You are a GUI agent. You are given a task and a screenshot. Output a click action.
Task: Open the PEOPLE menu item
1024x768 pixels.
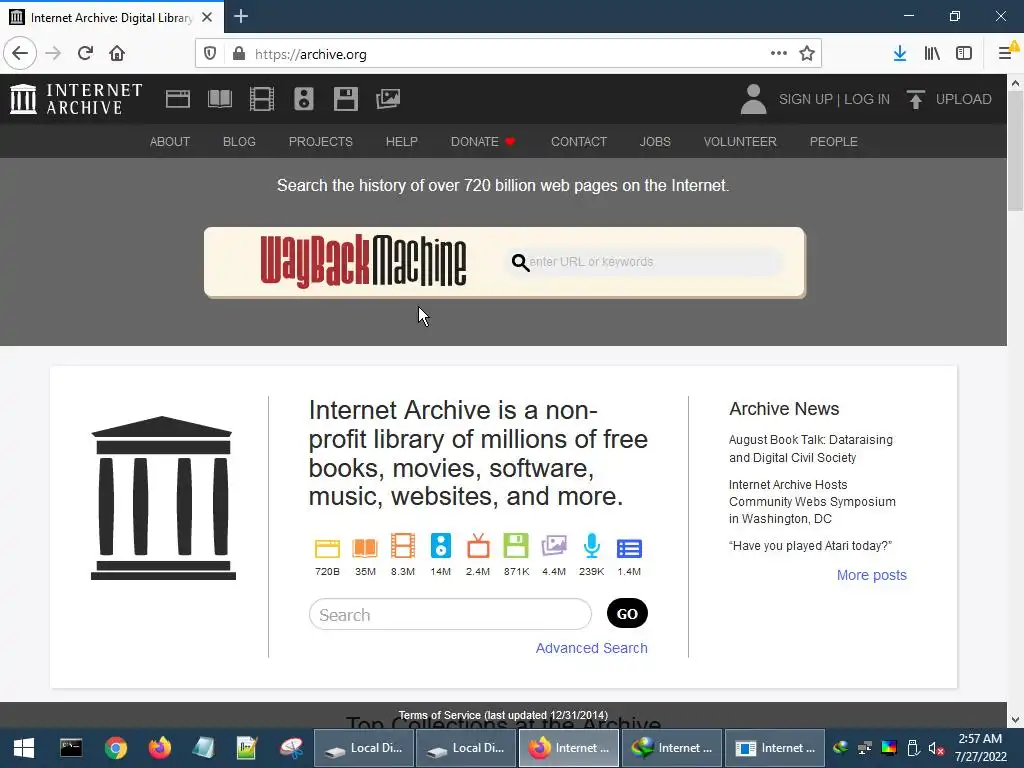(833, 142)
